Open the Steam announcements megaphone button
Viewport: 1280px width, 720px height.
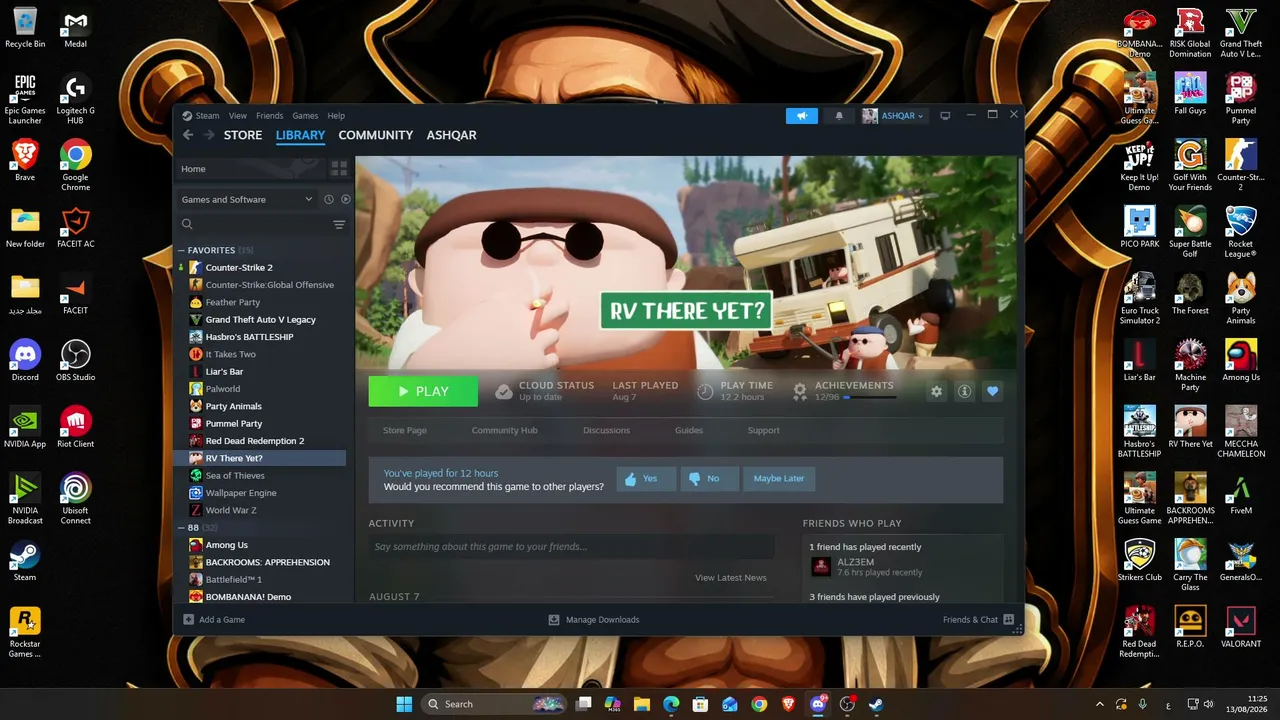pyautogui.click(x=802, y=116)
